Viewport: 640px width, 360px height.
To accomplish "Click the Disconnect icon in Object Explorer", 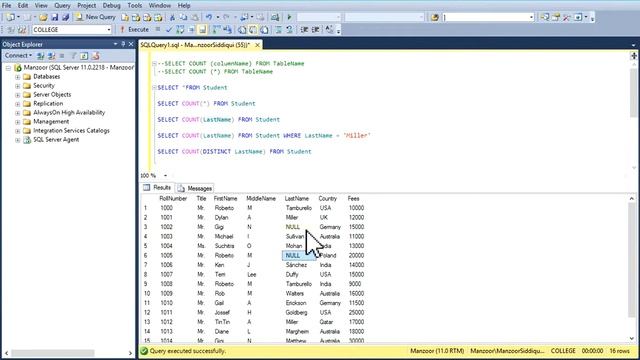I will (51, 56).
